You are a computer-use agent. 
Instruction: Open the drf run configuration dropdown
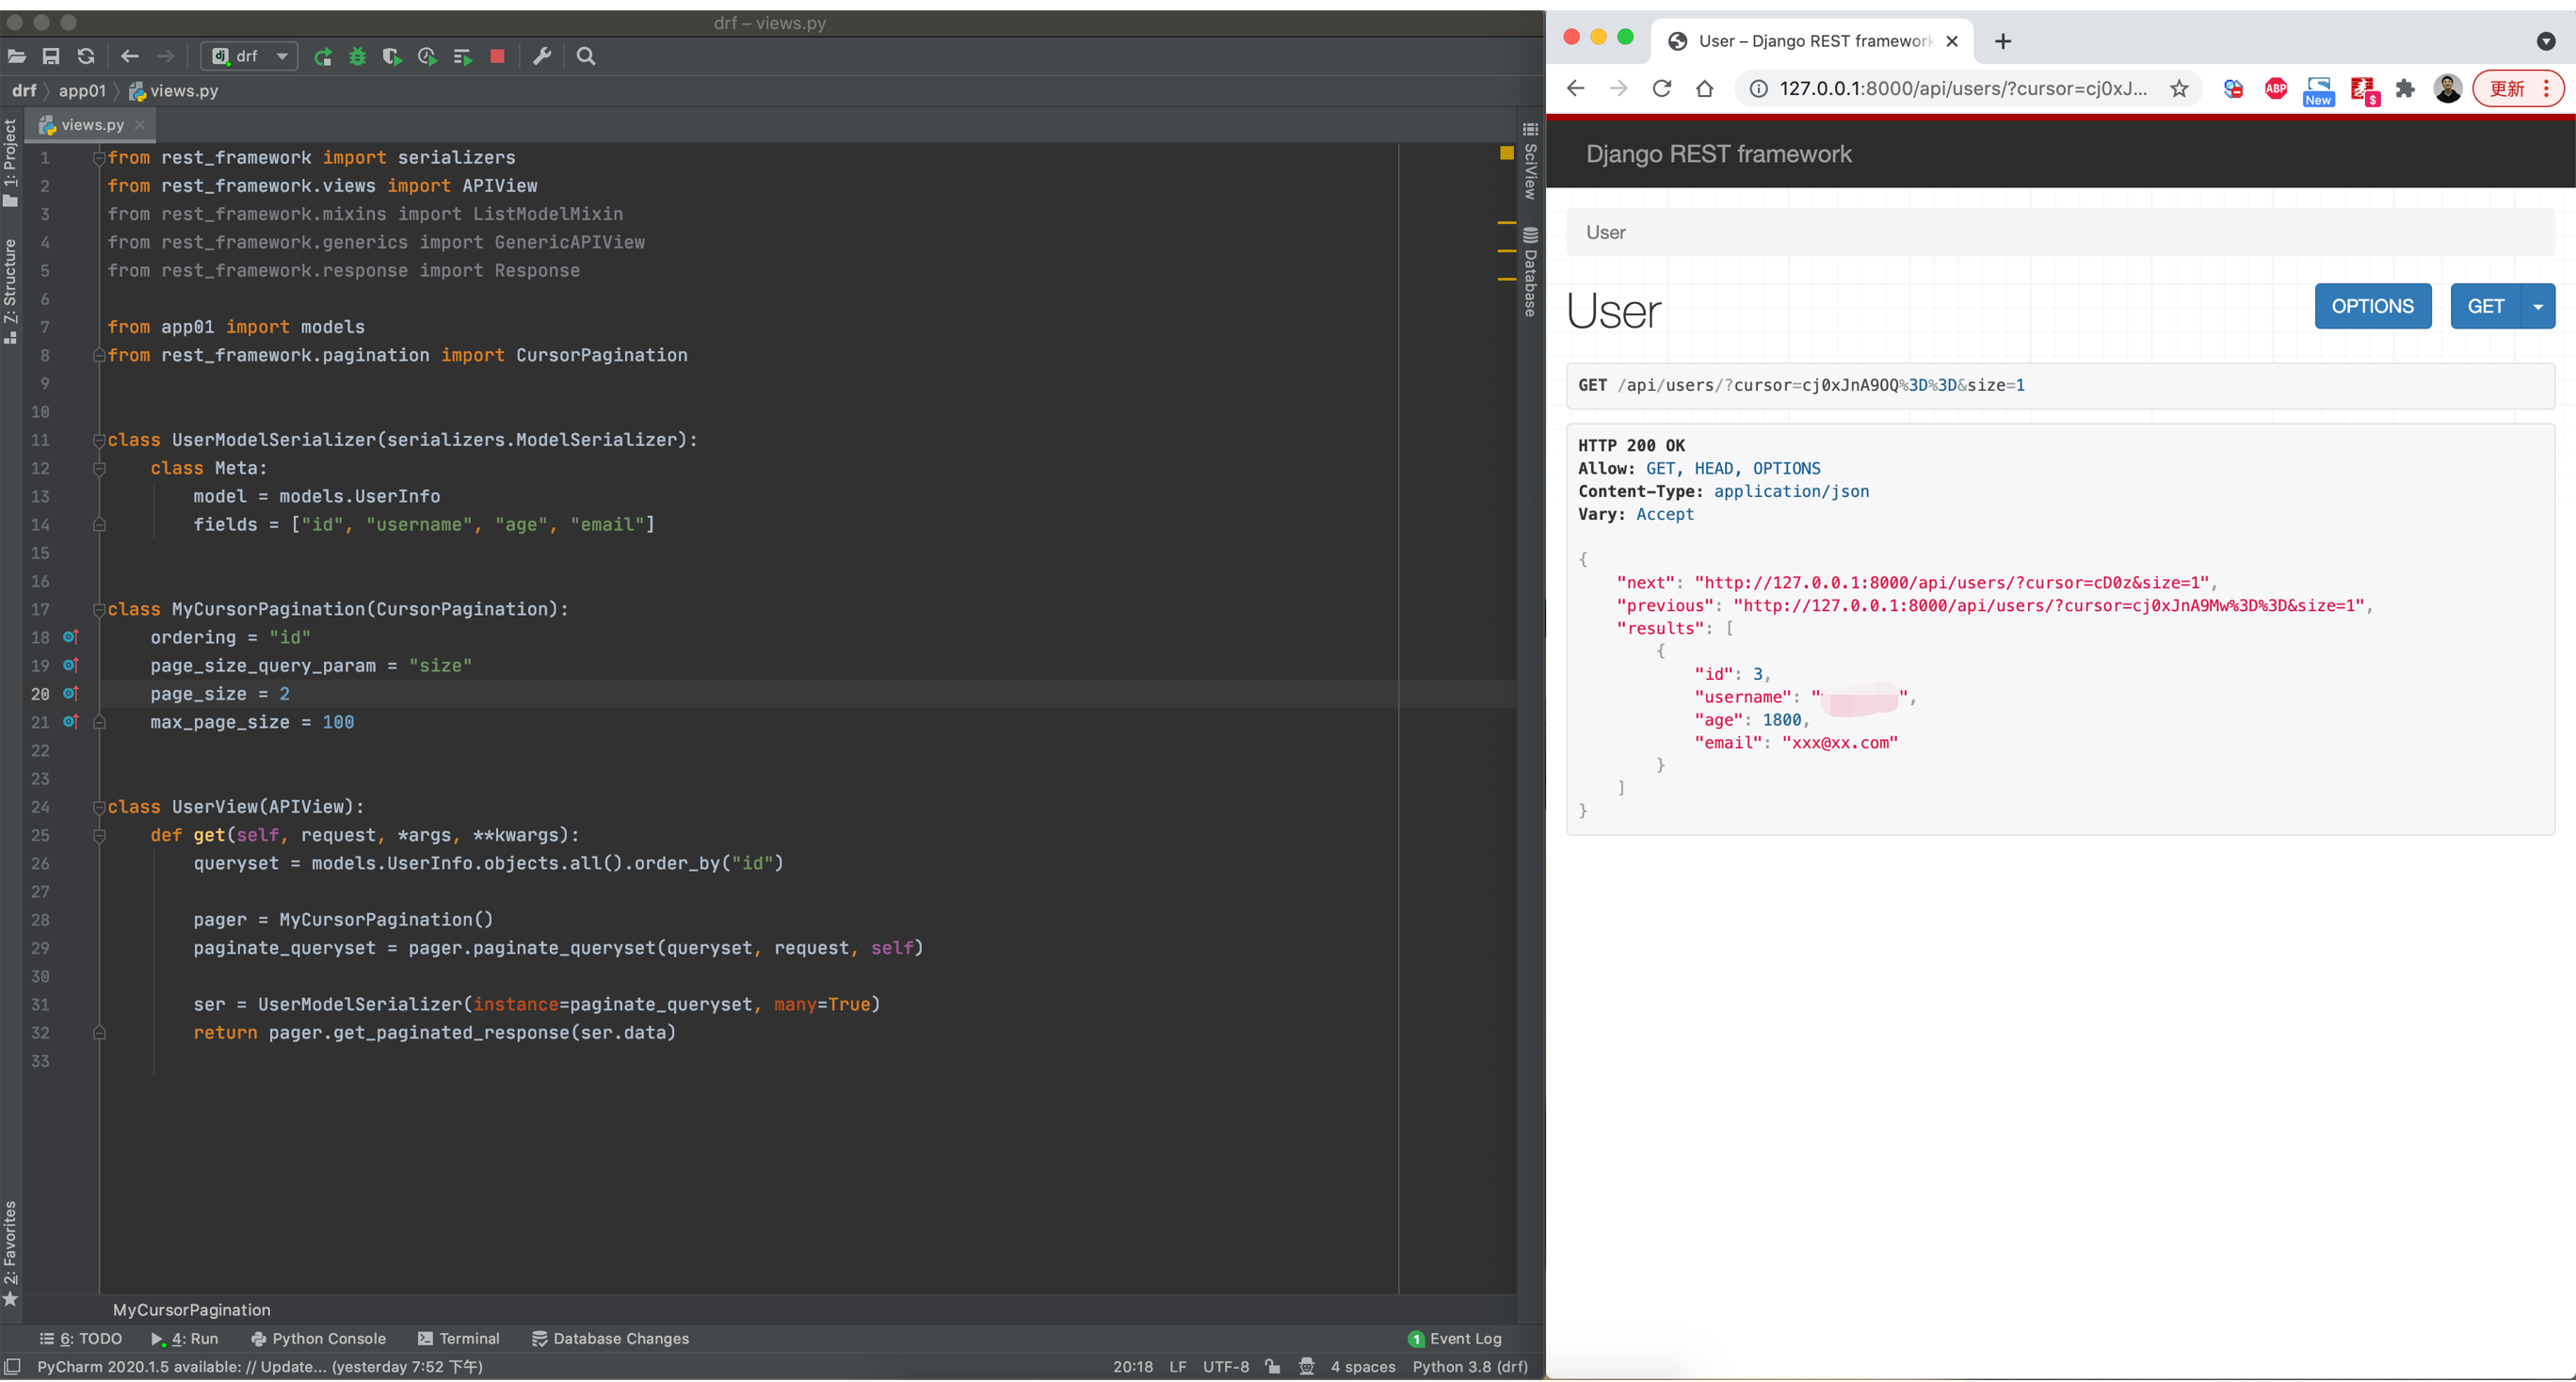249,57
